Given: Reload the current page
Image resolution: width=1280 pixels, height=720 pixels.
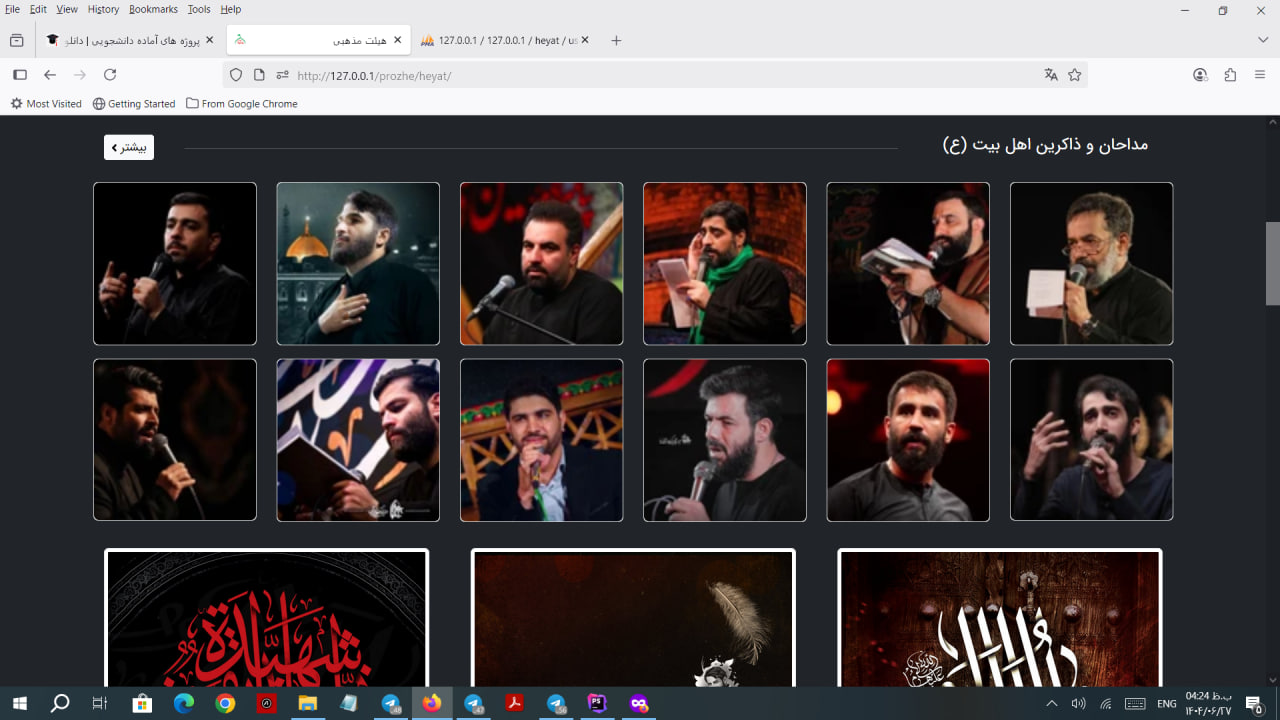Looking at the screenshot, I should tap(110, 75).
